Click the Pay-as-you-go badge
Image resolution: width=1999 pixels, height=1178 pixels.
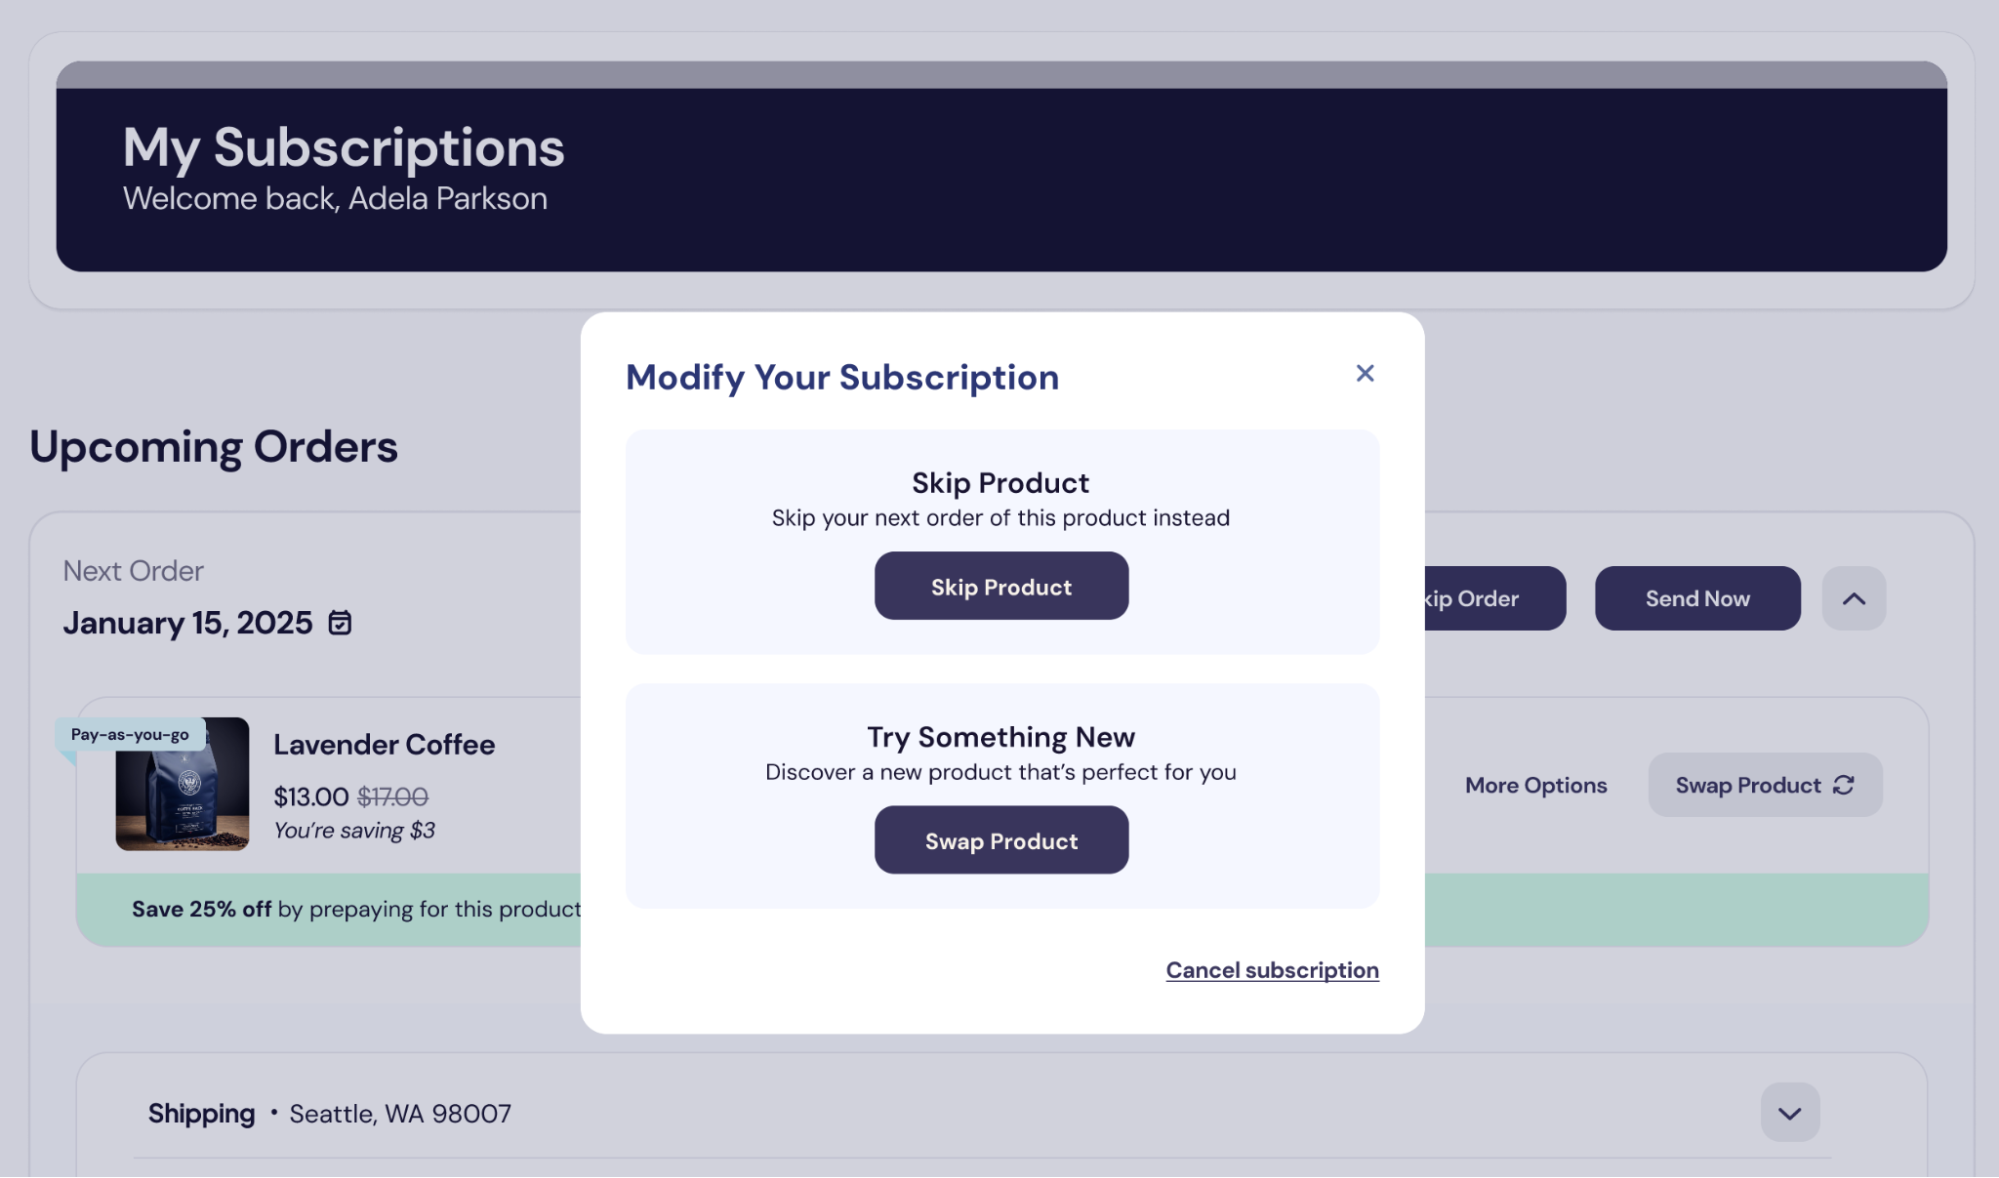pos(130,734)
